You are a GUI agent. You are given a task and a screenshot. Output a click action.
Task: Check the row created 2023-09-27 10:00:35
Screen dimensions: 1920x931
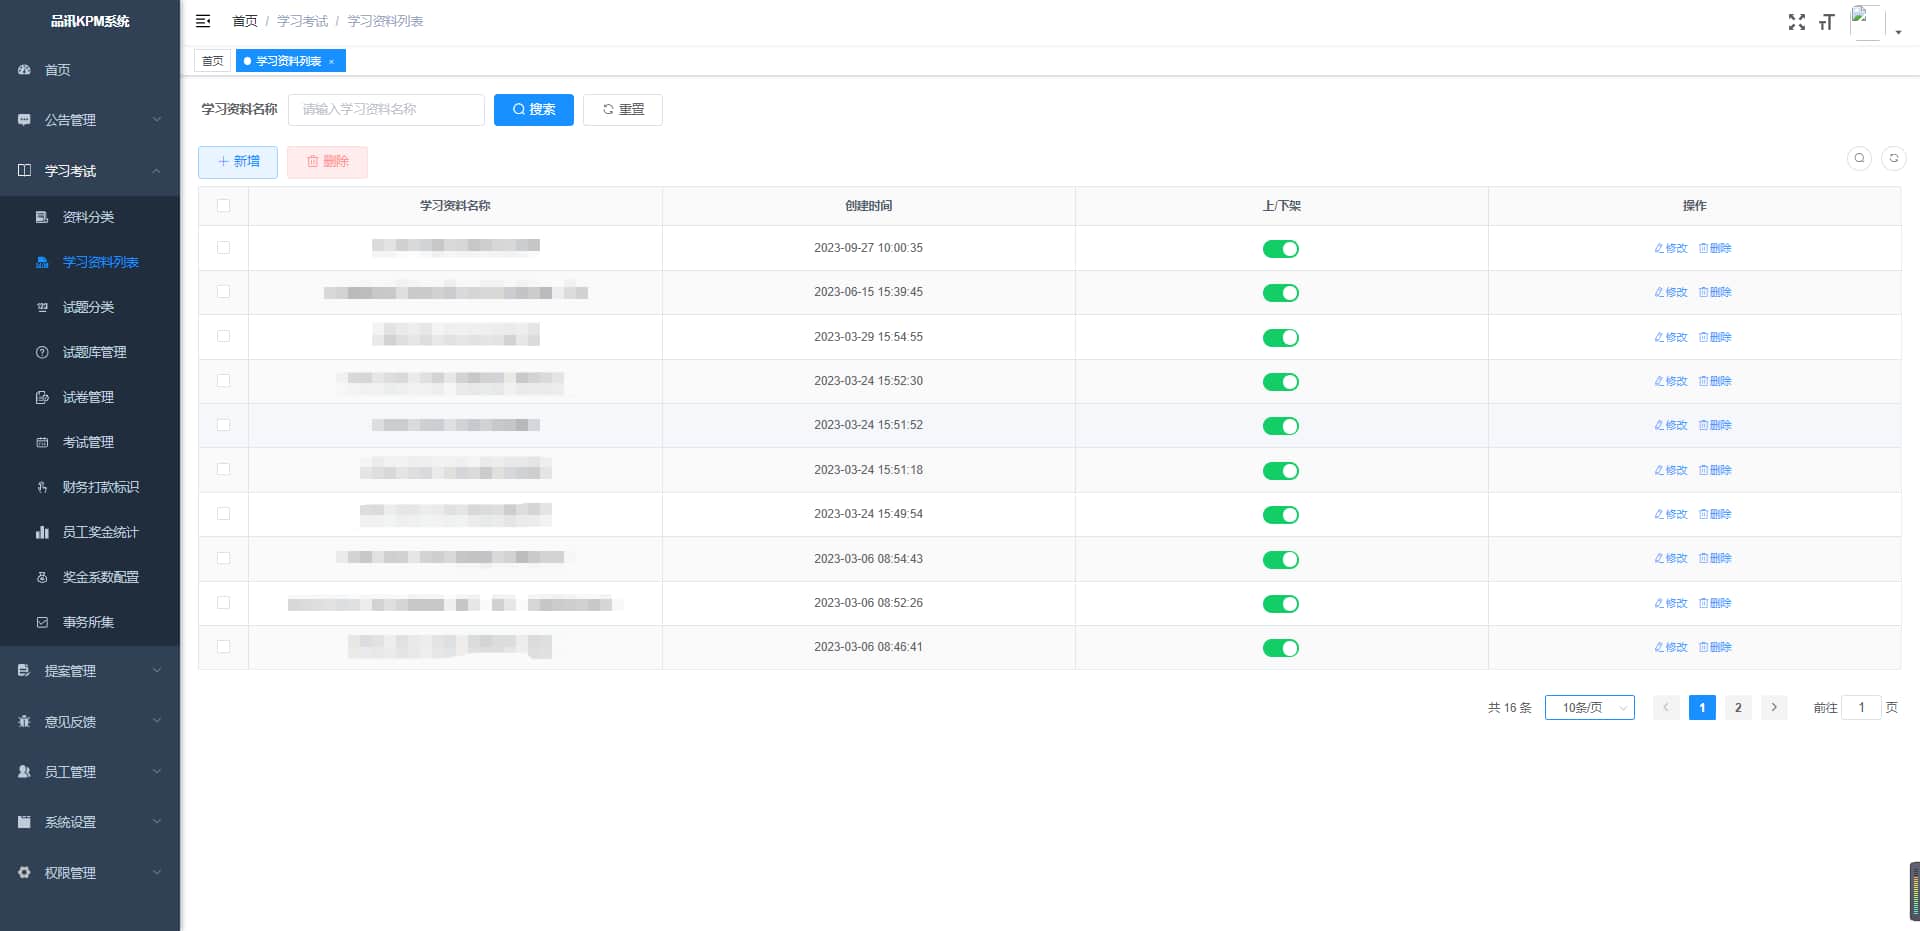[x=223, y=248]
